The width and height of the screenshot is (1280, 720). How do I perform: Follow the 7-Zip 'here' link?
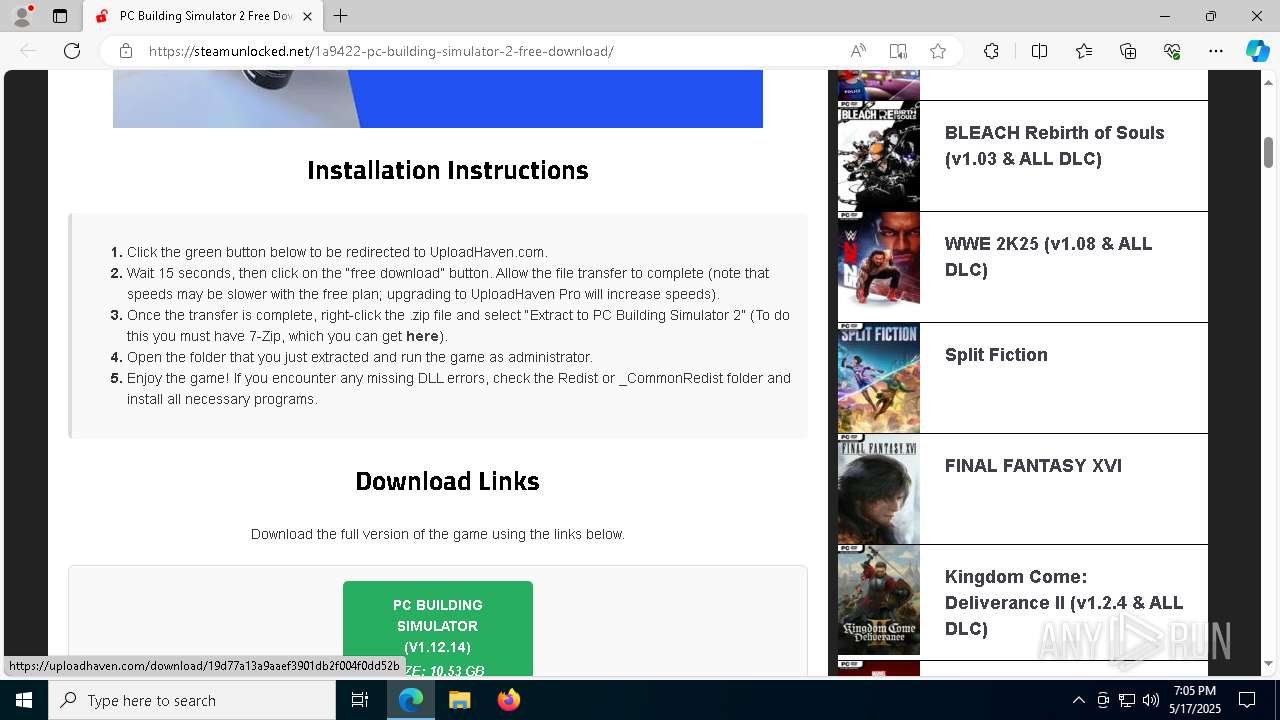(x=422, y=336)
